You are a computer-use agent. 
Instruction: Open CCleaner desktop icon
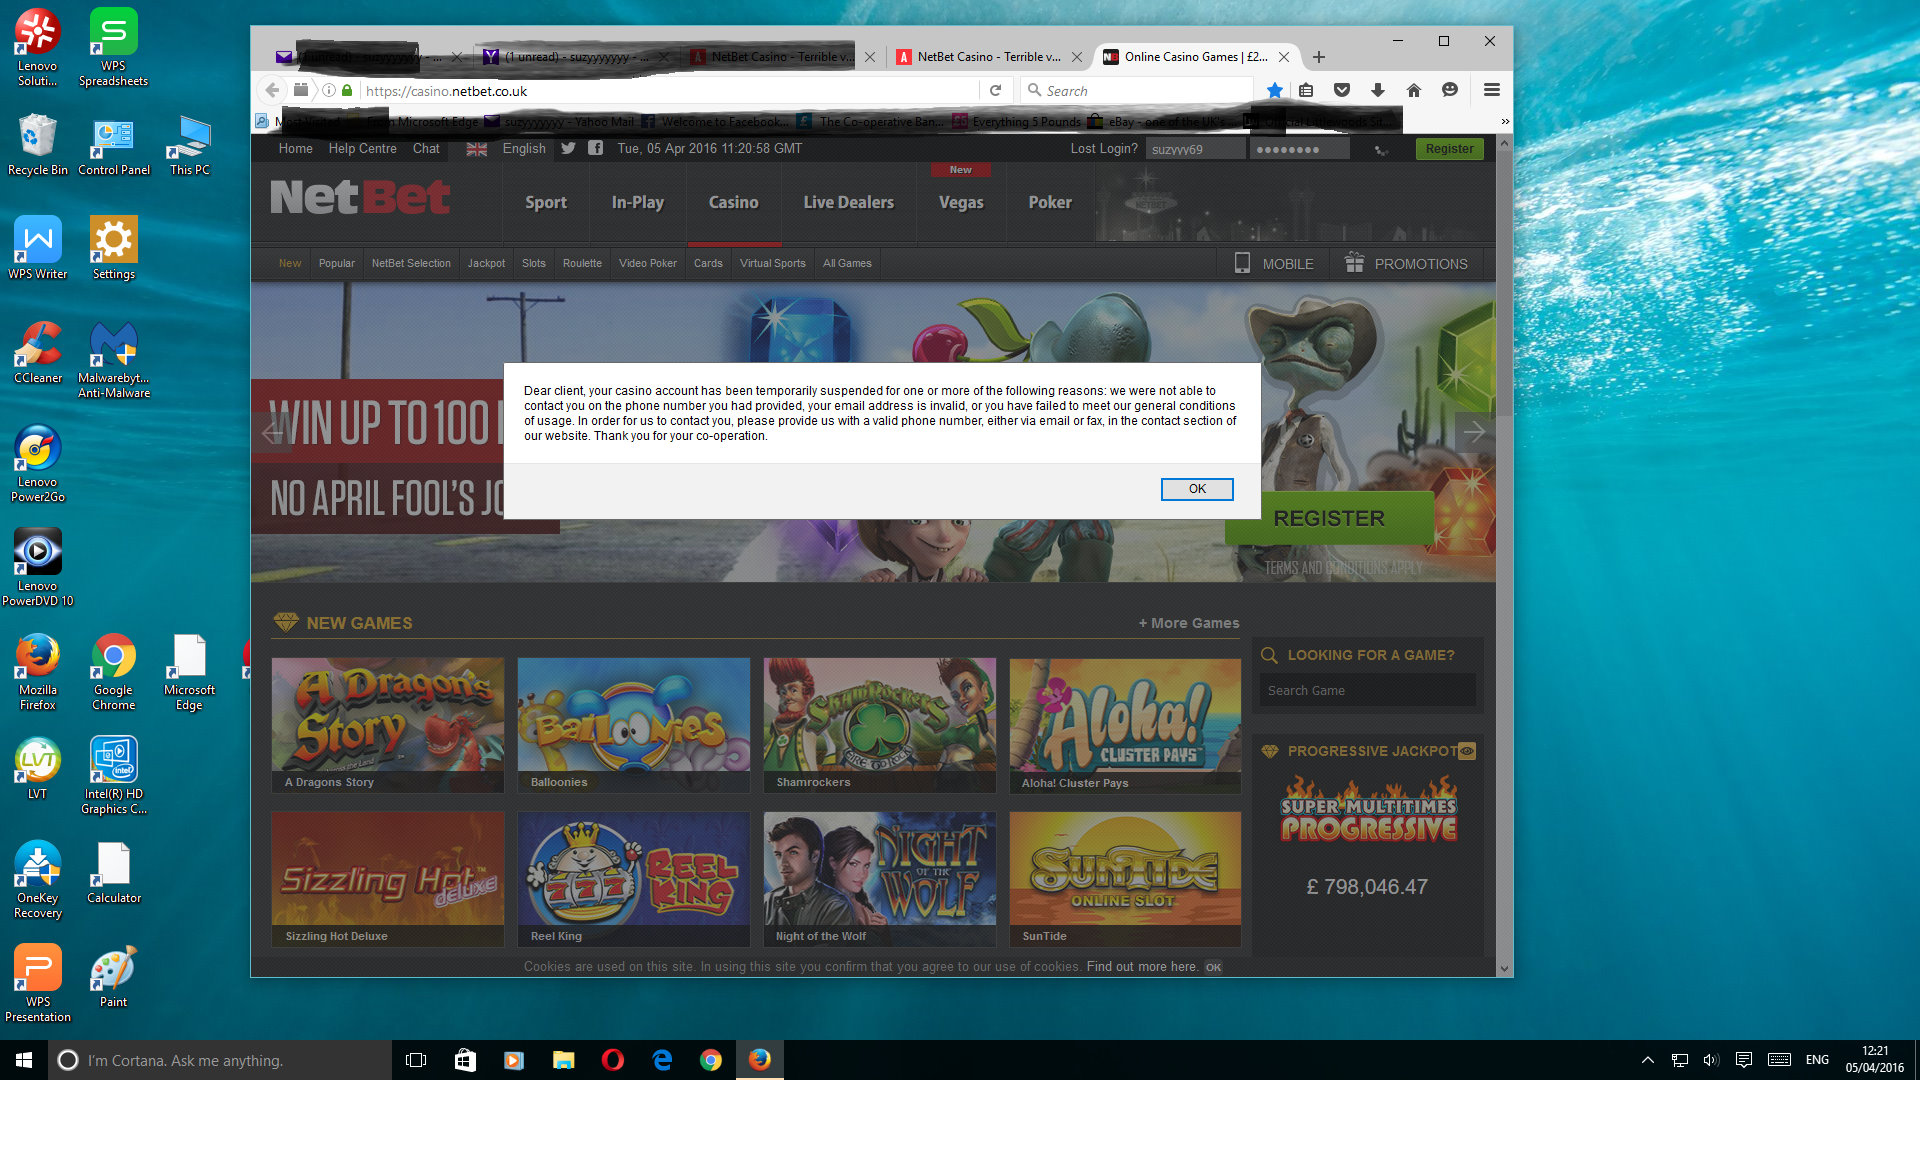click(x=38, y=353)
